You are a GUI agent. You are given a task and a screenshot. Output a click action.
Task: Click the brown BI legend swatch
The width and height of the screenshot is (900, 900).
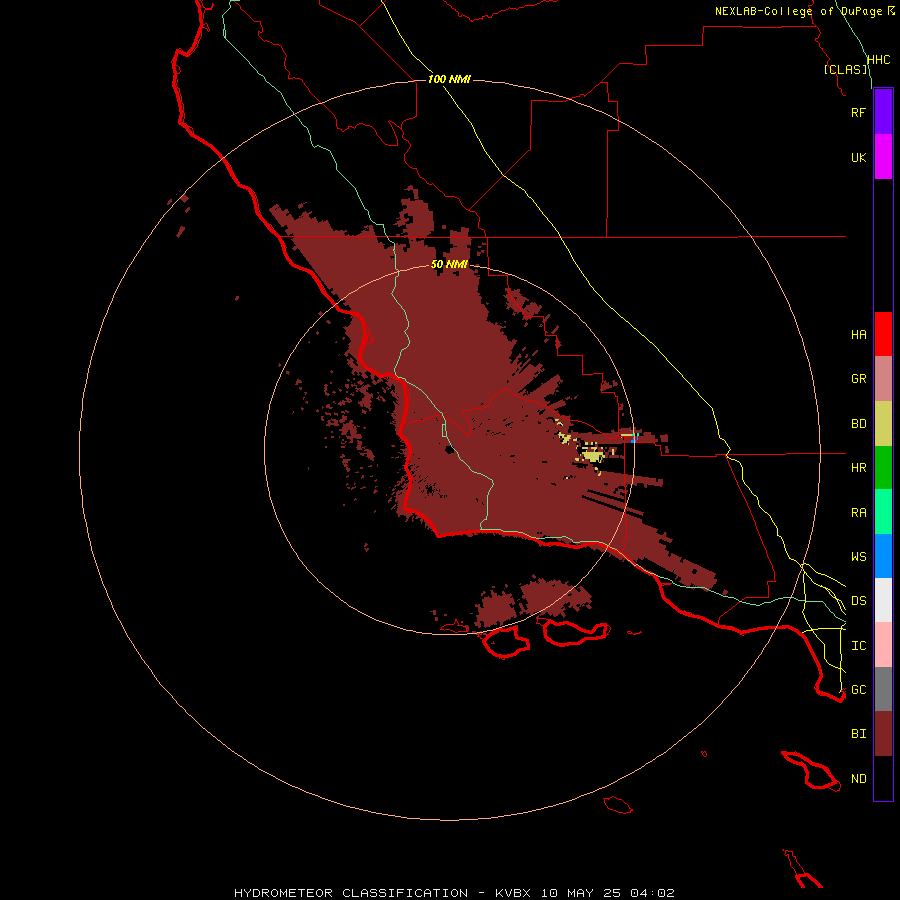point(883,734)
